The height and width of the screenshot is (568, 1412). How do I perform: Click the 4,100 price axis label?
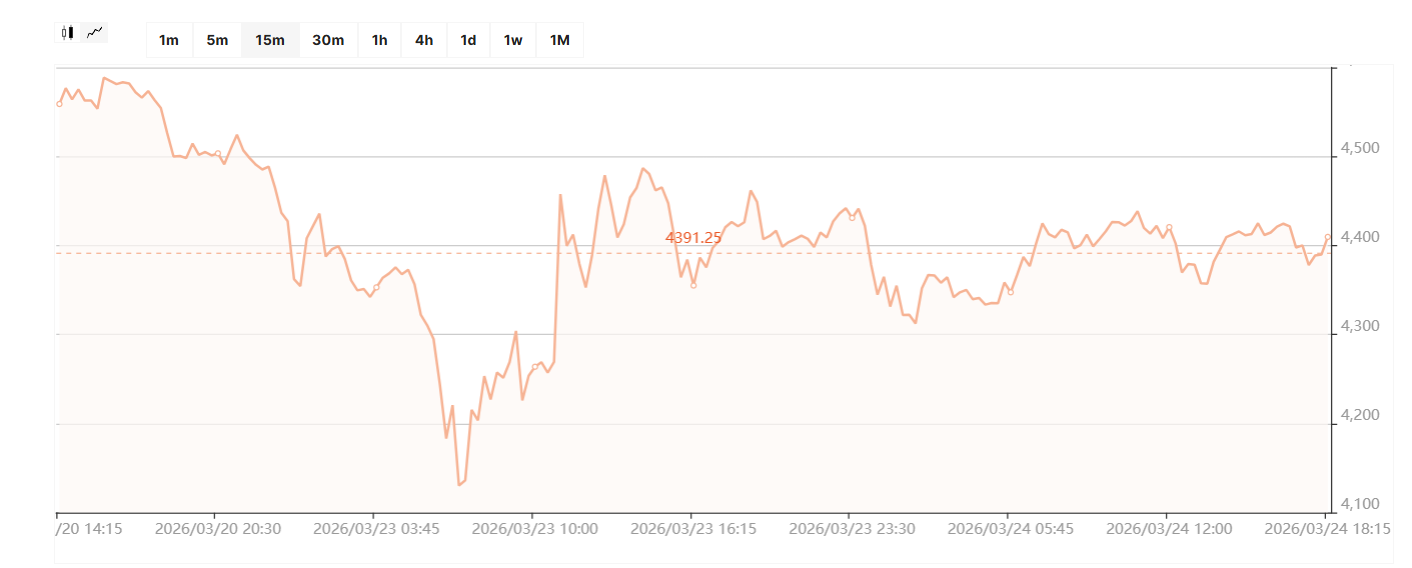1359,504
